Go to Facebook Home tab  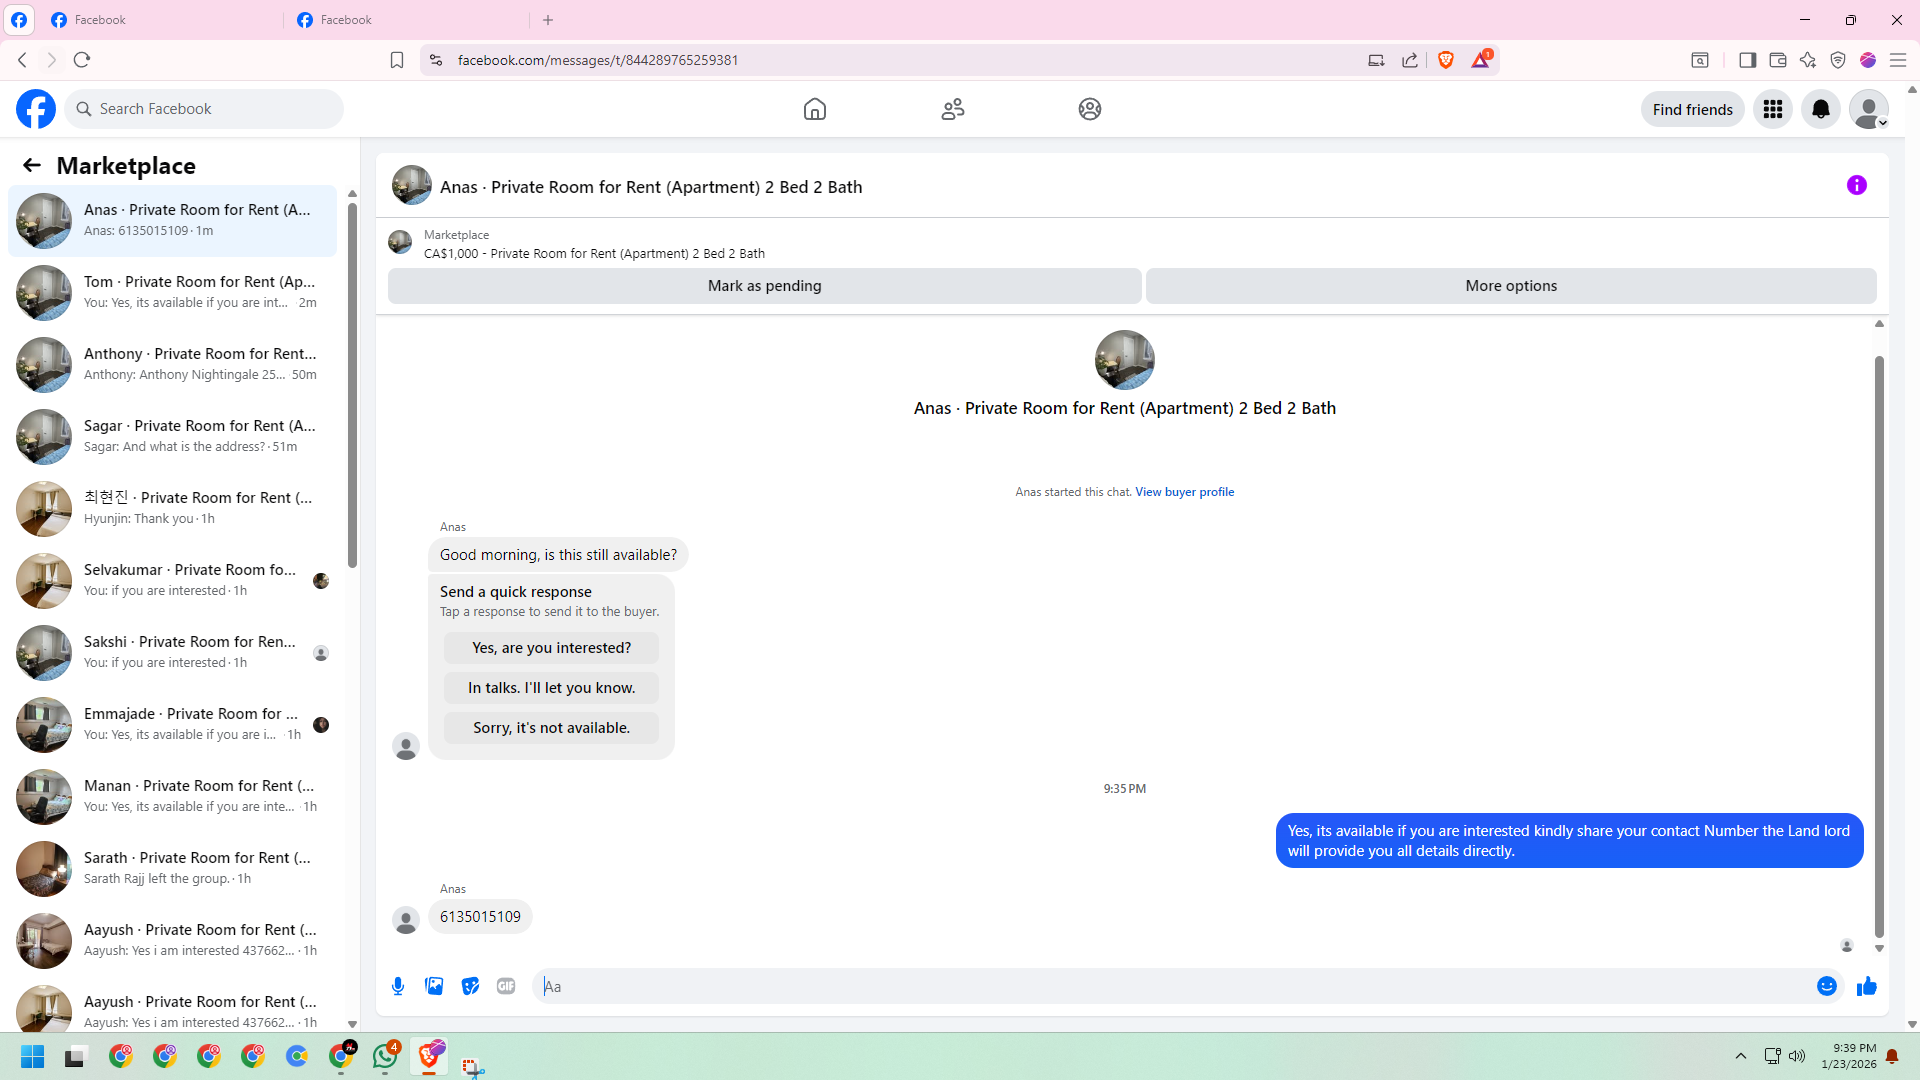click(x=814, y=109)
